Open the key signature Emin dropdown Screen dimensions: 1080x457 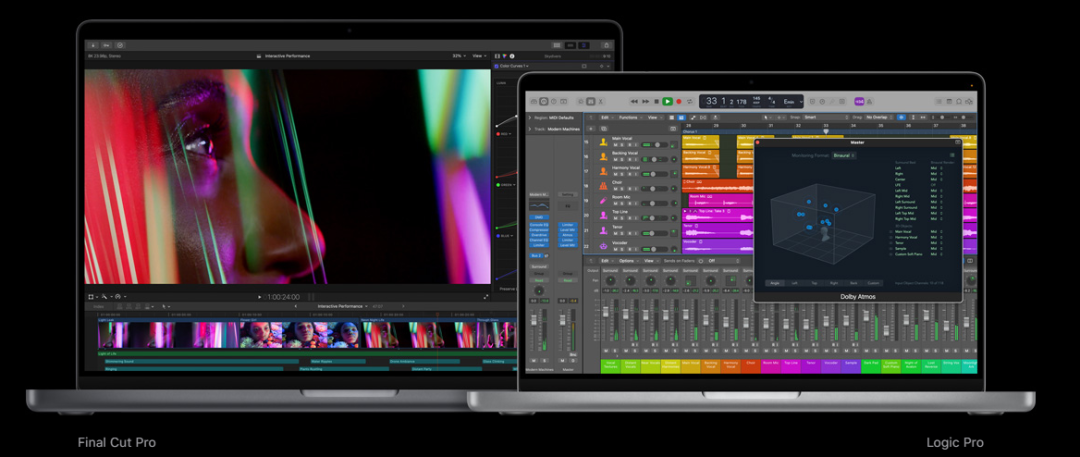point(791,102)
